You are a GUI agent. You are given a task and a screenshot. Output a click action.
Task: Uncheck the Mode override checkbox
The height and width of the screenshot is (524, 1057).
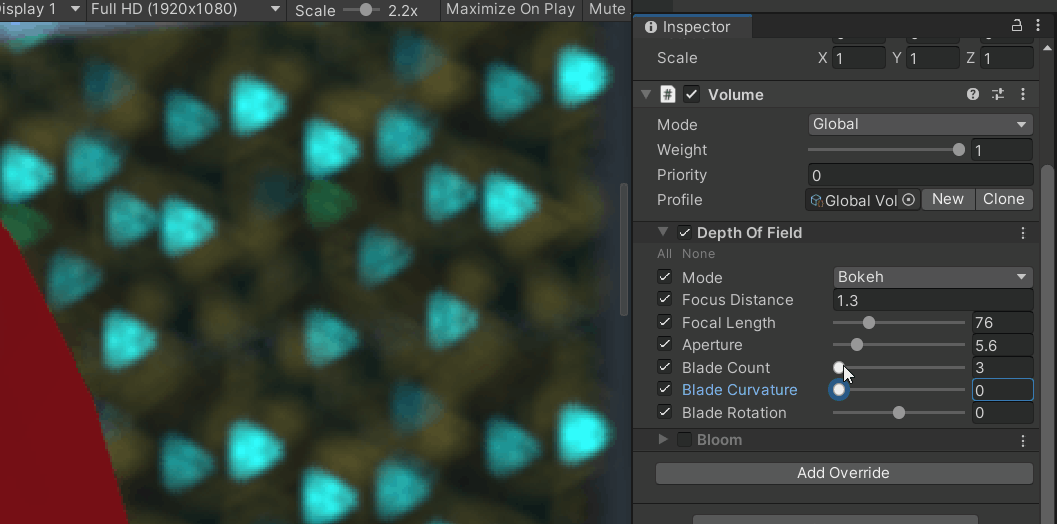tap(665, 276)
